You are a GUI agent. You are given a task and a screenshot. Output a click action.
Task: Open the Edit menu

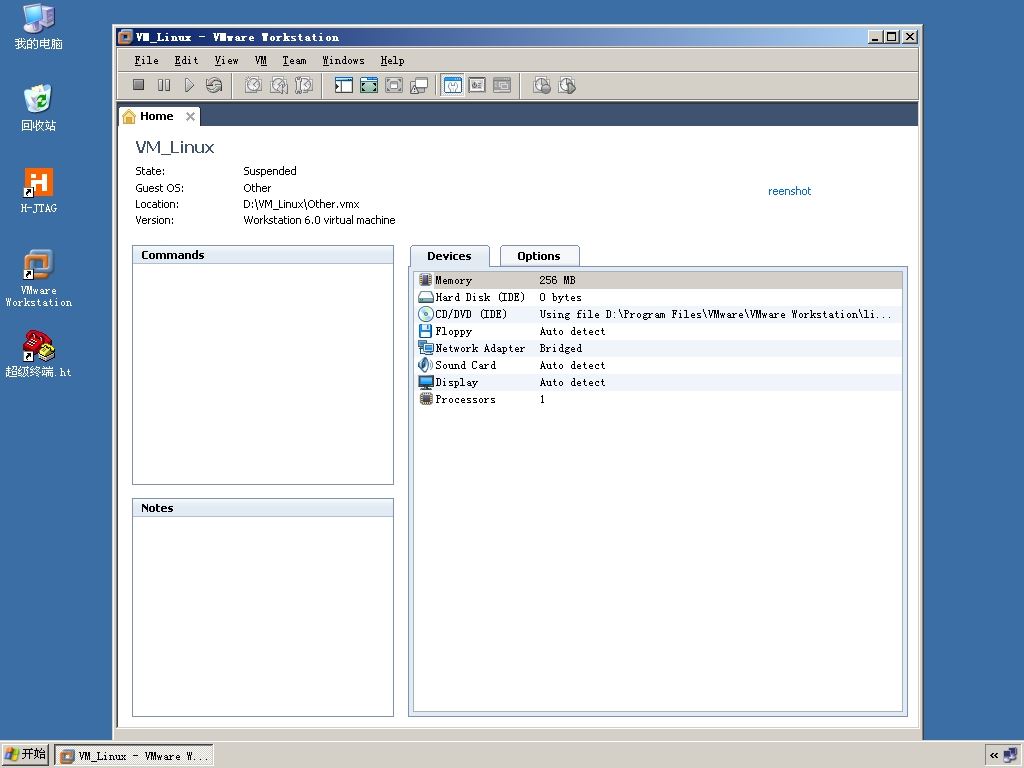[186, 60]
